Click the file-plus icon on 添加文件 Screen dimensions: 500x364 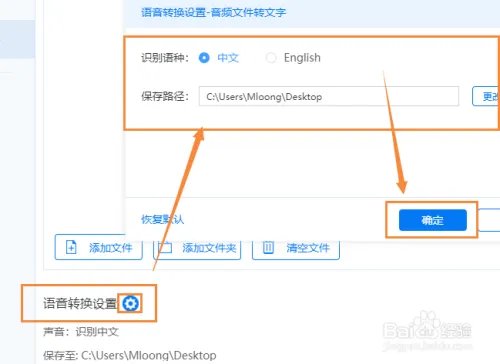[71, 247]
